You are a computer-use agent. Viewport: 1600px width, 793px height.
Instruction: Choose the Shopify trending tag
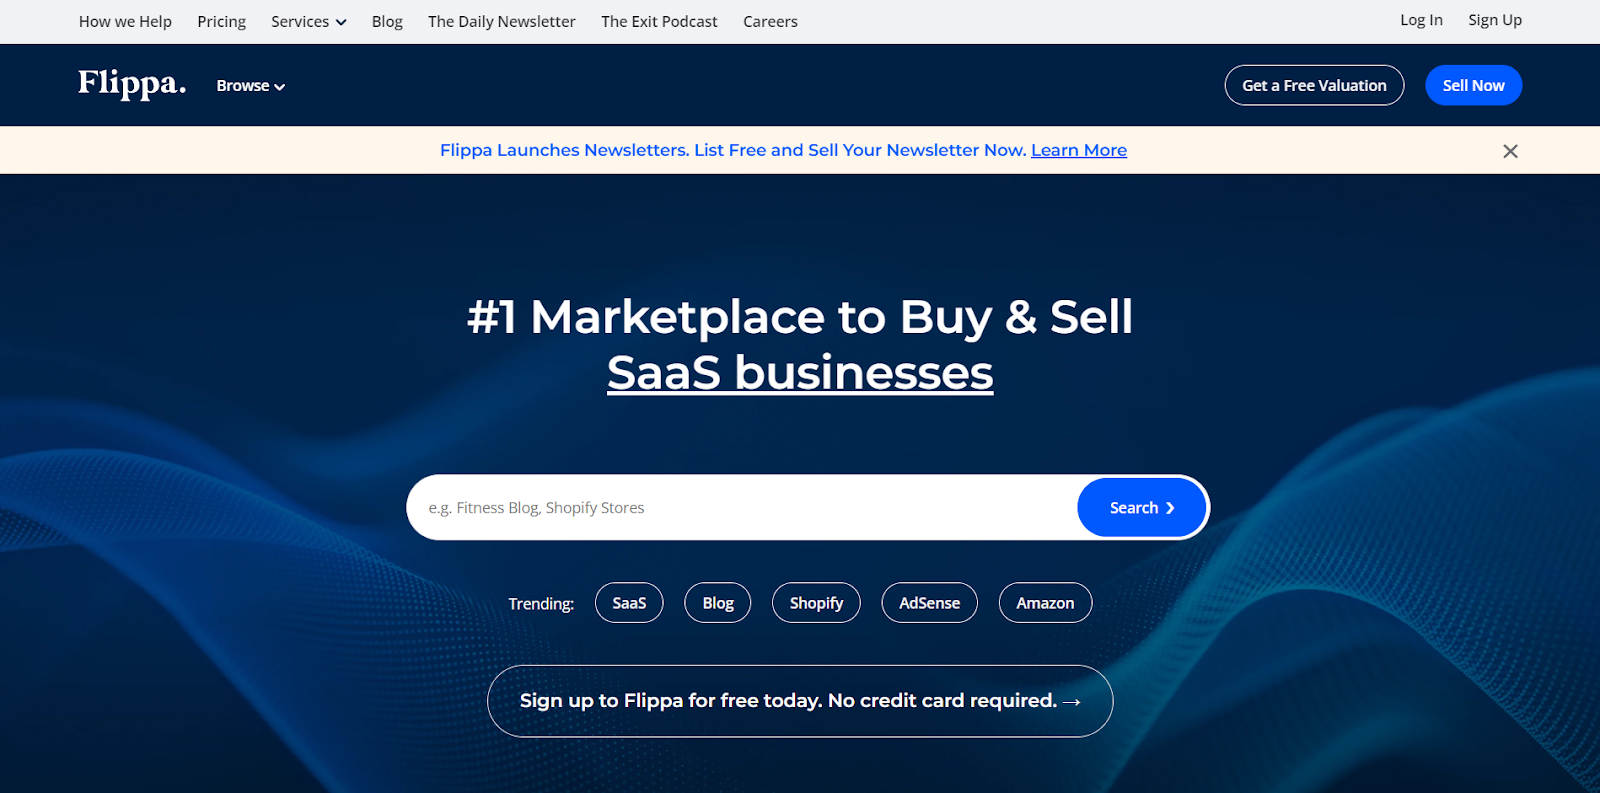816,603
